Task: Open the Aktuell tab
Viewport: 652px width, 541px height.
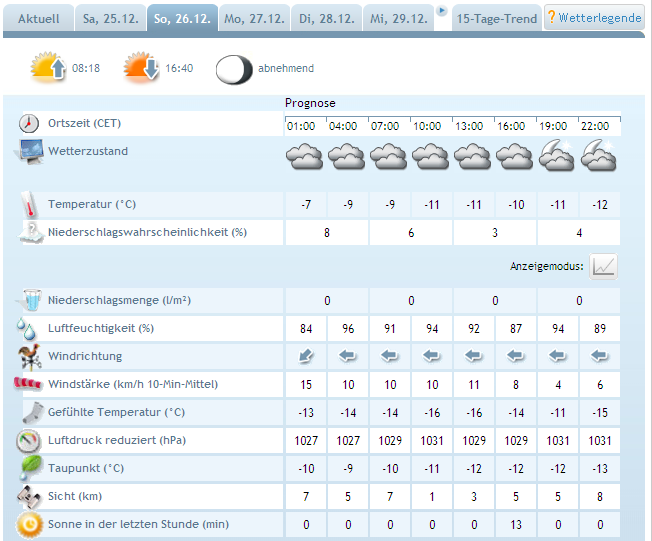Action: [x=38, y=19]
